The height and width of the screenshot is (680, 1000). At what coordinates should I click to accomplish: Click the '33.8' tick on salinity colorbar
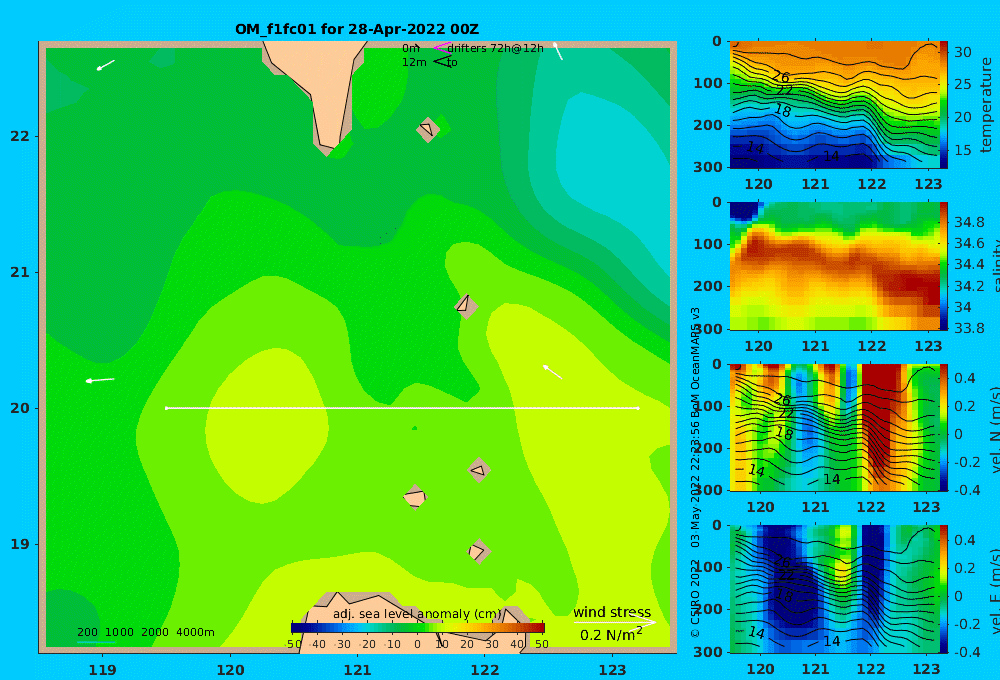point(969,328)
